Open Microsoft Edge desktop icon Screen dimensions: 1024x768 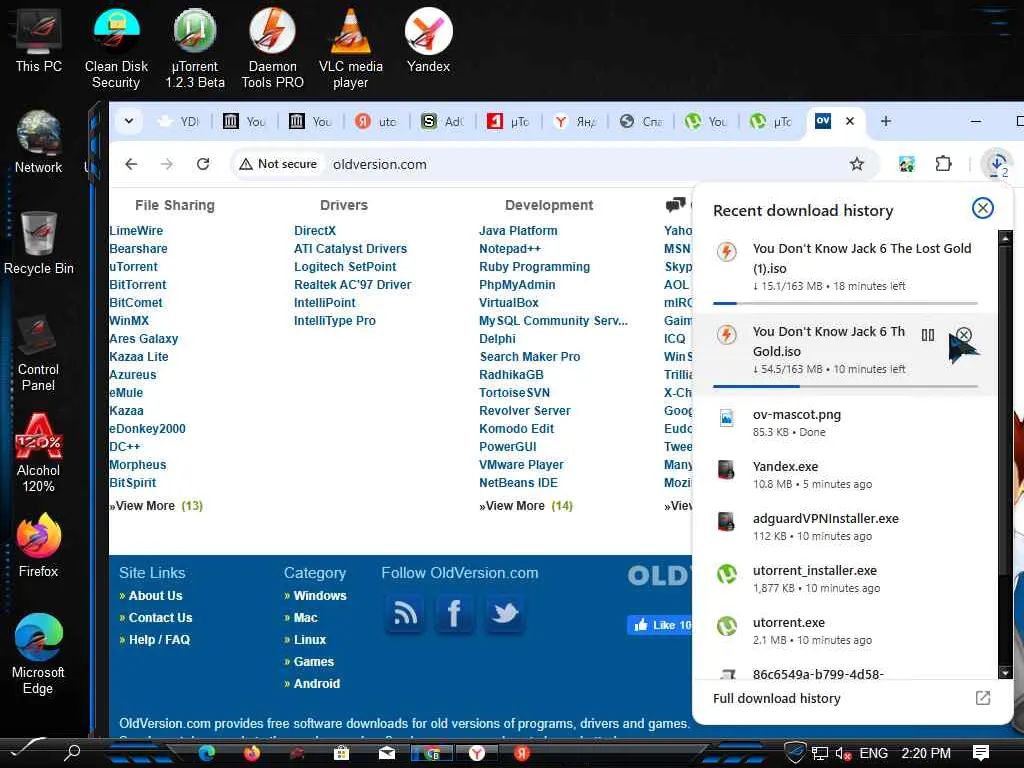coord(39,655)
